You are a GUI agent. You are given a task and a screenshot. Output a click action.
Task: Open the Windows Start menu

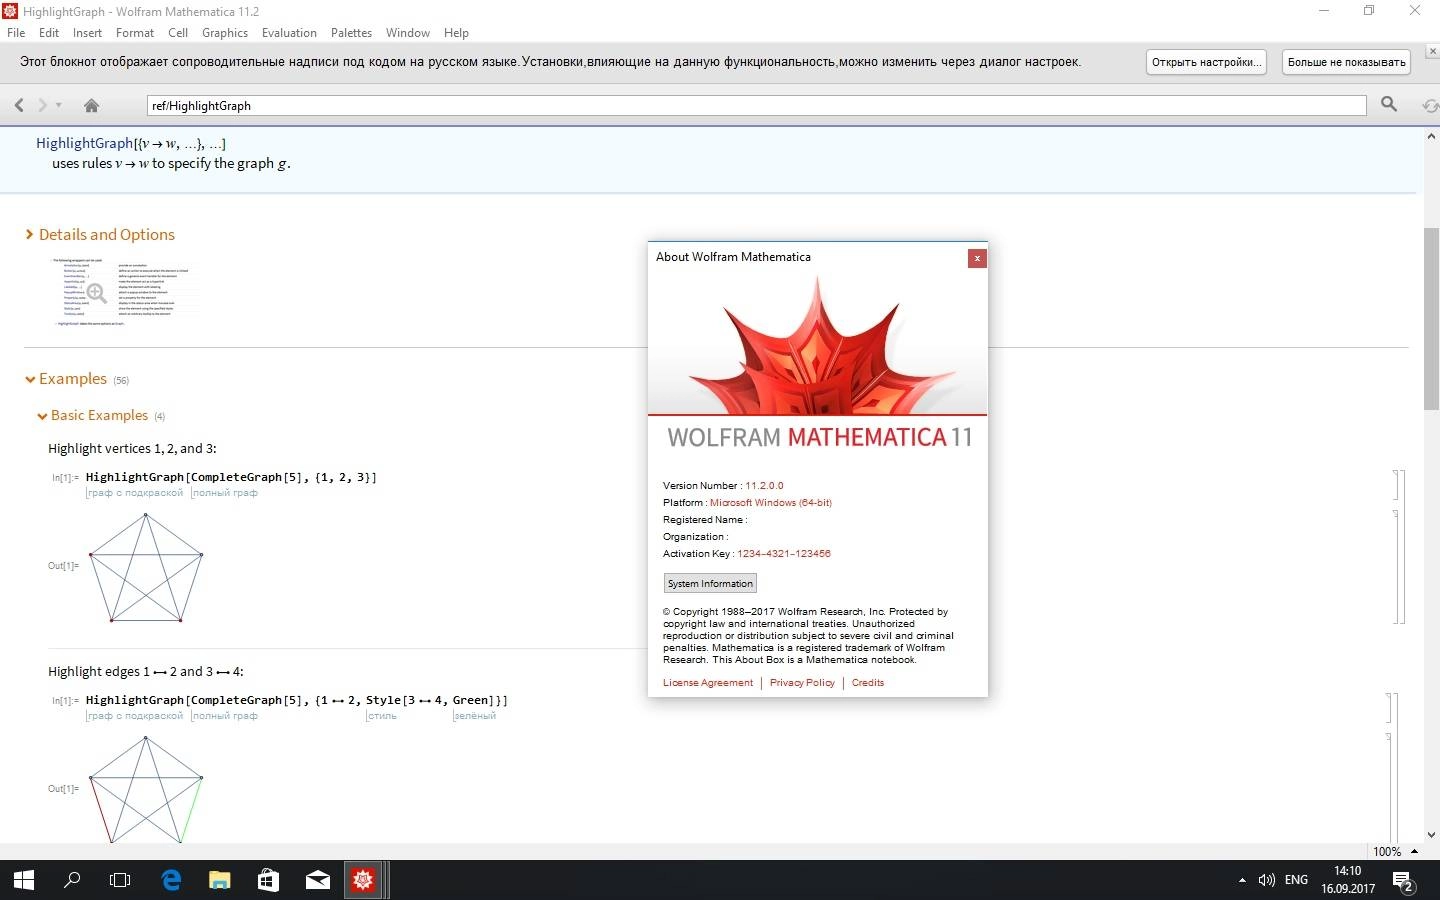24,880
